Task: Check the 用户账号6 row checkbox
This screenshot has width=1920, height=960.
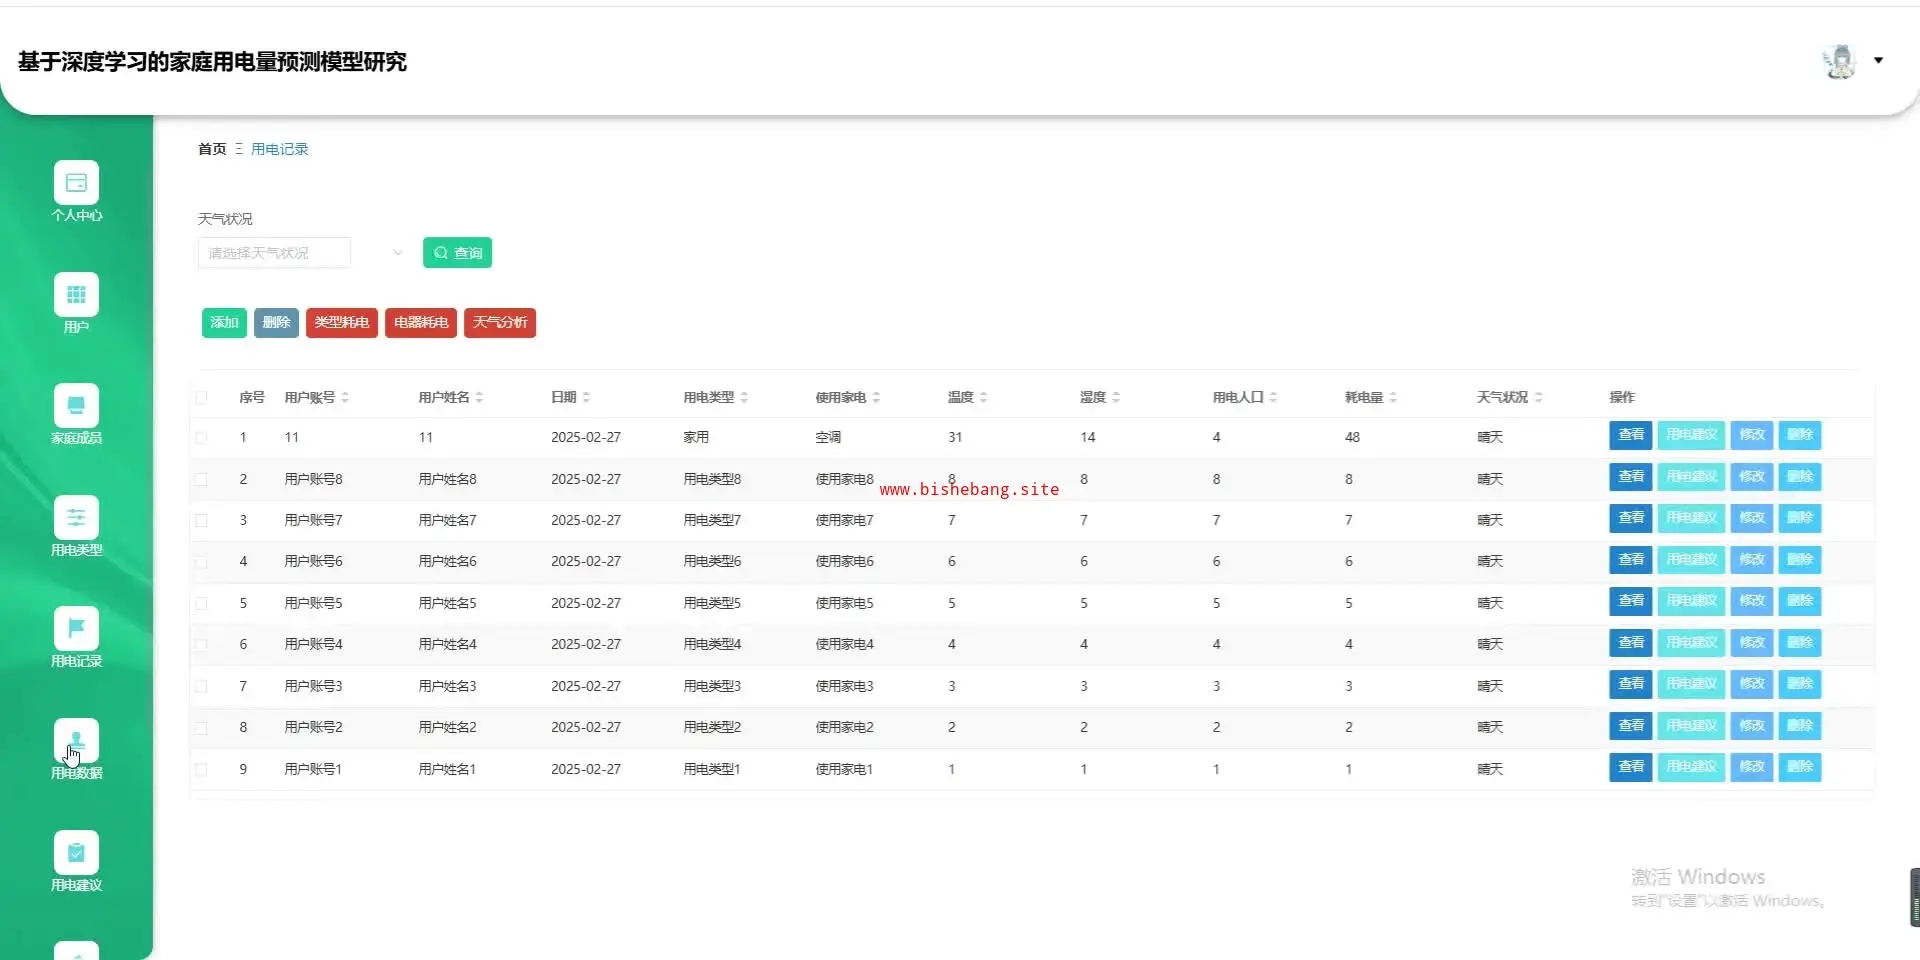Action: [x=202, y=562]
